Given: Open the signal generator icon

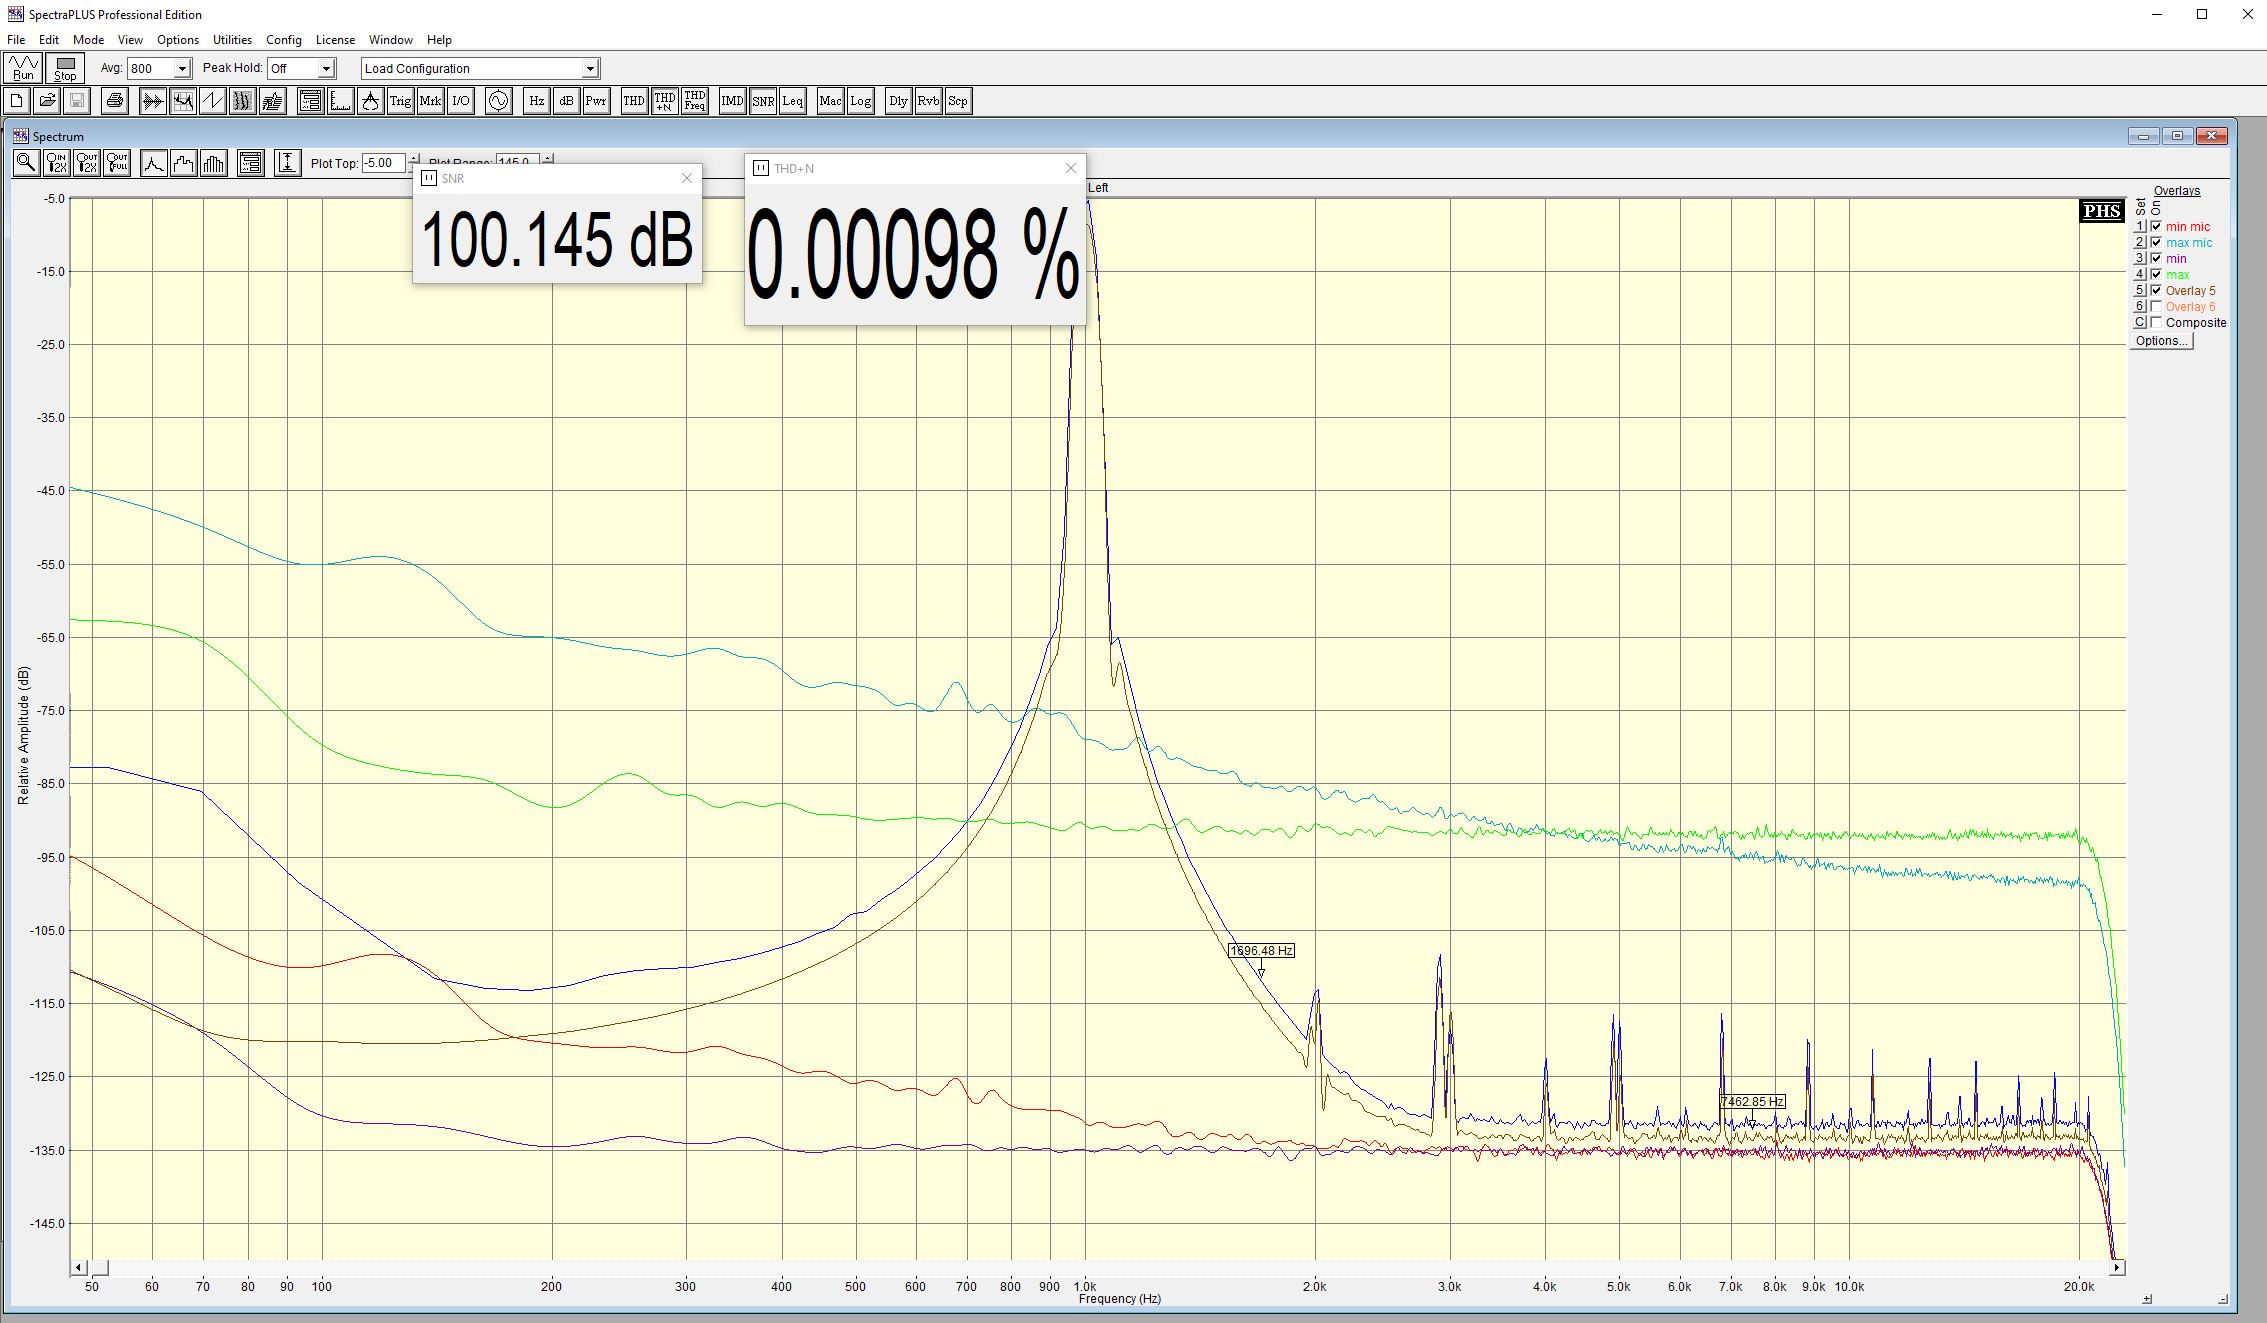Looking at the screenshot, I should point(498,101).
